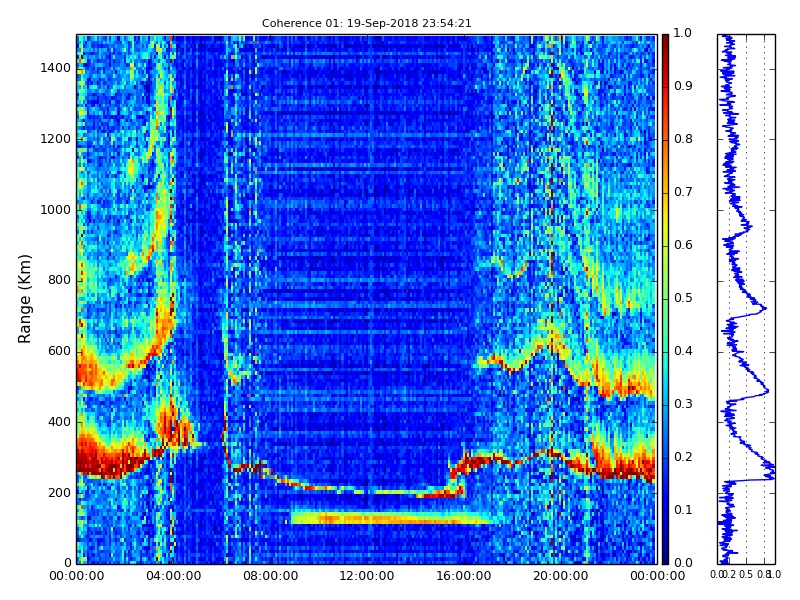Click the 04:00:00 time tick label
The height and width of the screenshot is (600, 800).
173,576
